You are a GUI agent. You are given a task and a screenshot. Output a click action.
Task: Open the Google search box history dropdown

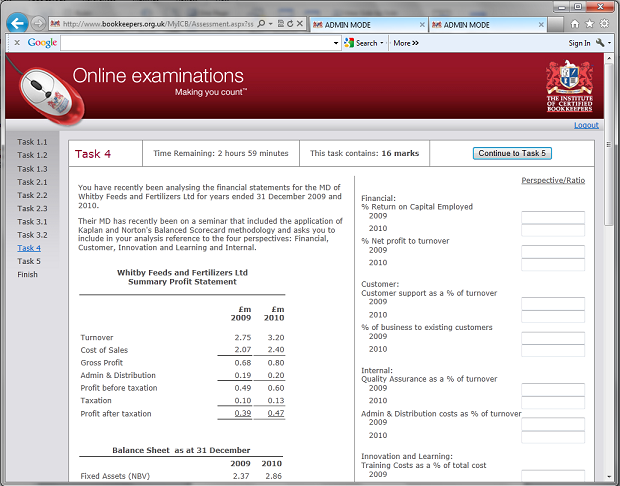(x=336, y=43)
